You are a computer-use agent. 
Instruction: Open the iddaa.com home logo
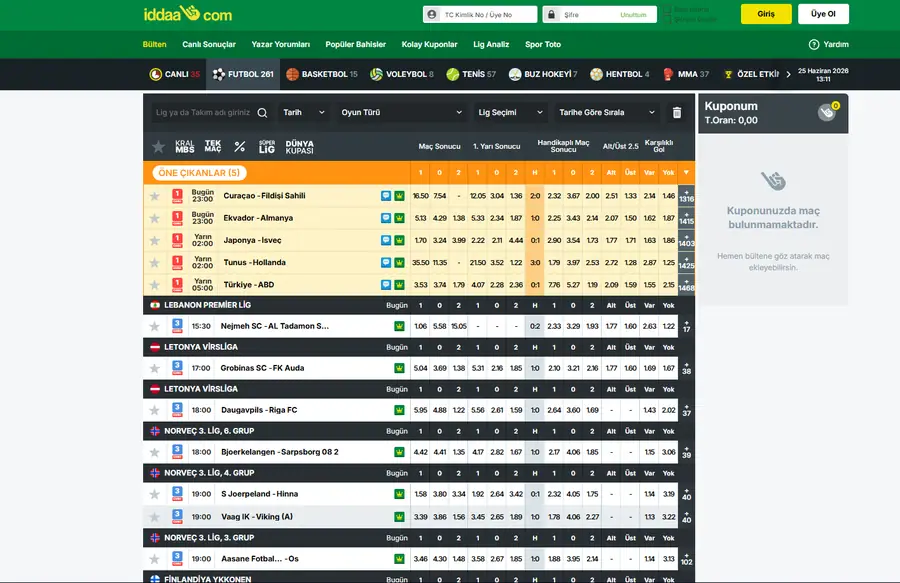[x=188, y=14]
